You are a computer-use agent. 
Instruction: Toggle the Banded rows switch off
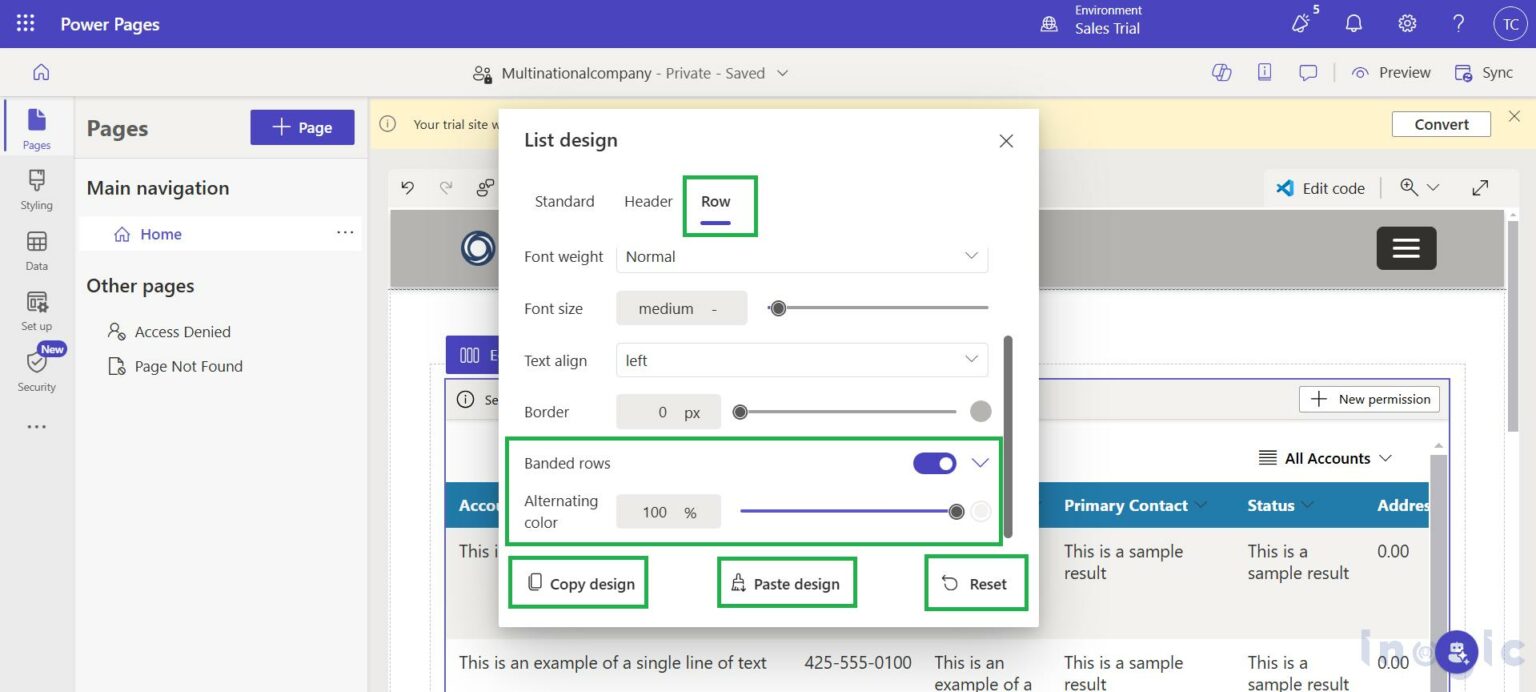(934, 463)
